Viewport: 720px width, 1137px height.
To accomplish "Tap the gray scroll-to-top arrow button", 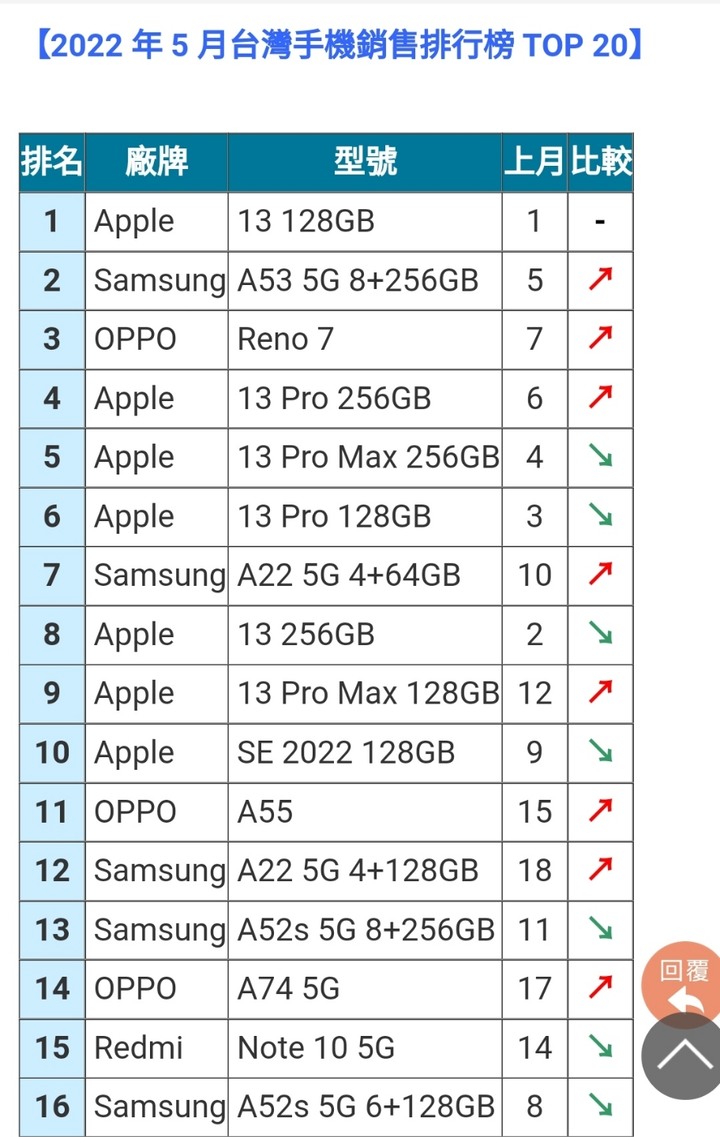I will tap(682, 1057).
